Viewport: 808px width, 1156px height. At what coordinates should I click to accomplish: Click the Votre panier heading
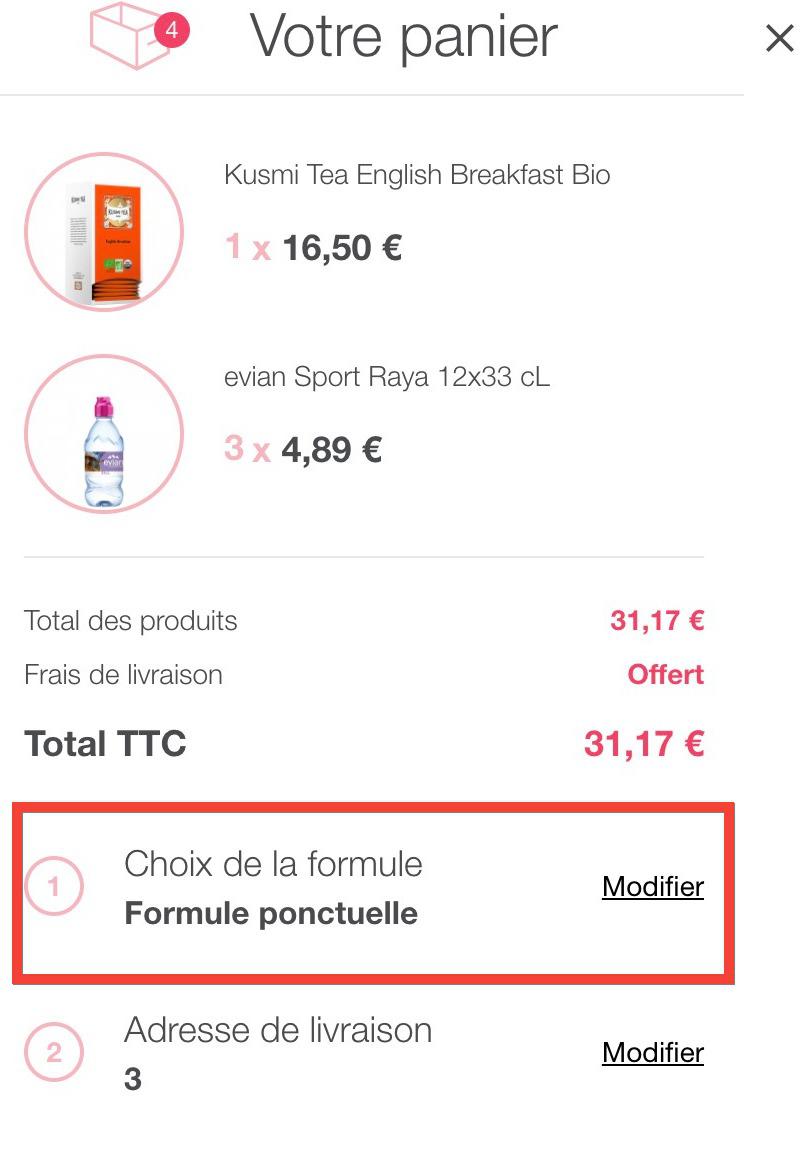[403, 37]
